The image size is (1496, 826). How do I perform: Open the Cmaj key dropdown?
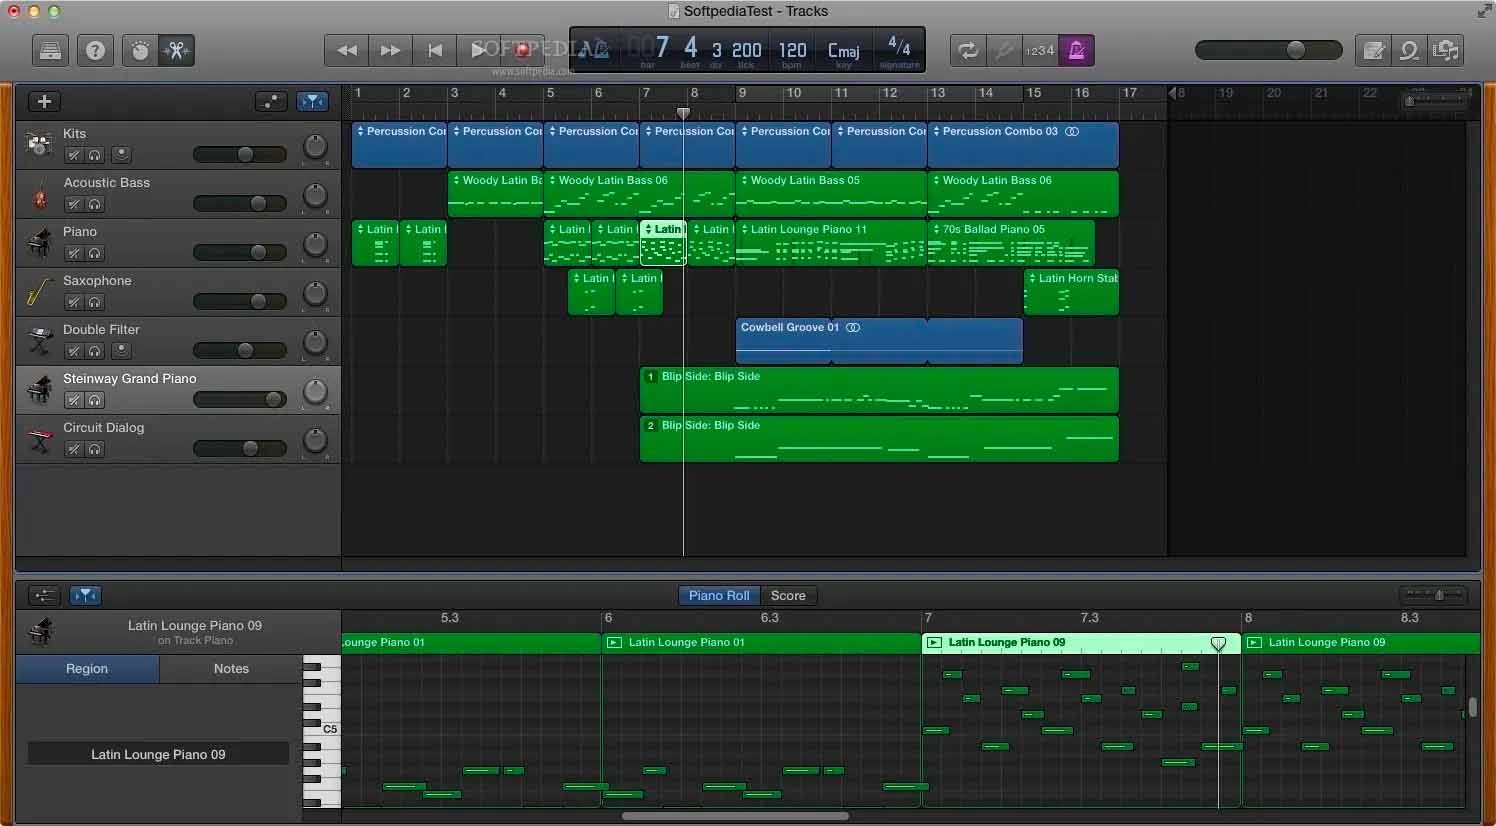843,51
